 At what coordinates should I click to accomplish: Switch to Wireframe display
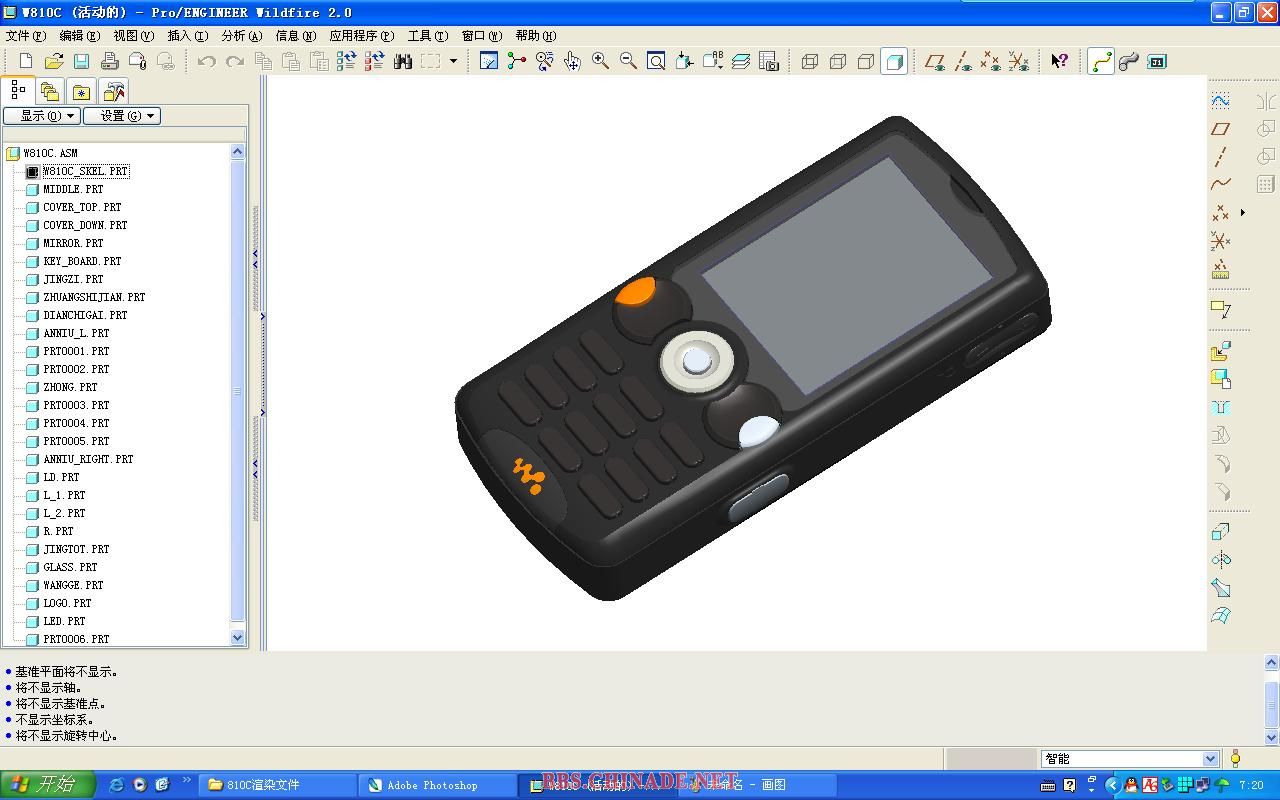[x=810, y=61]
